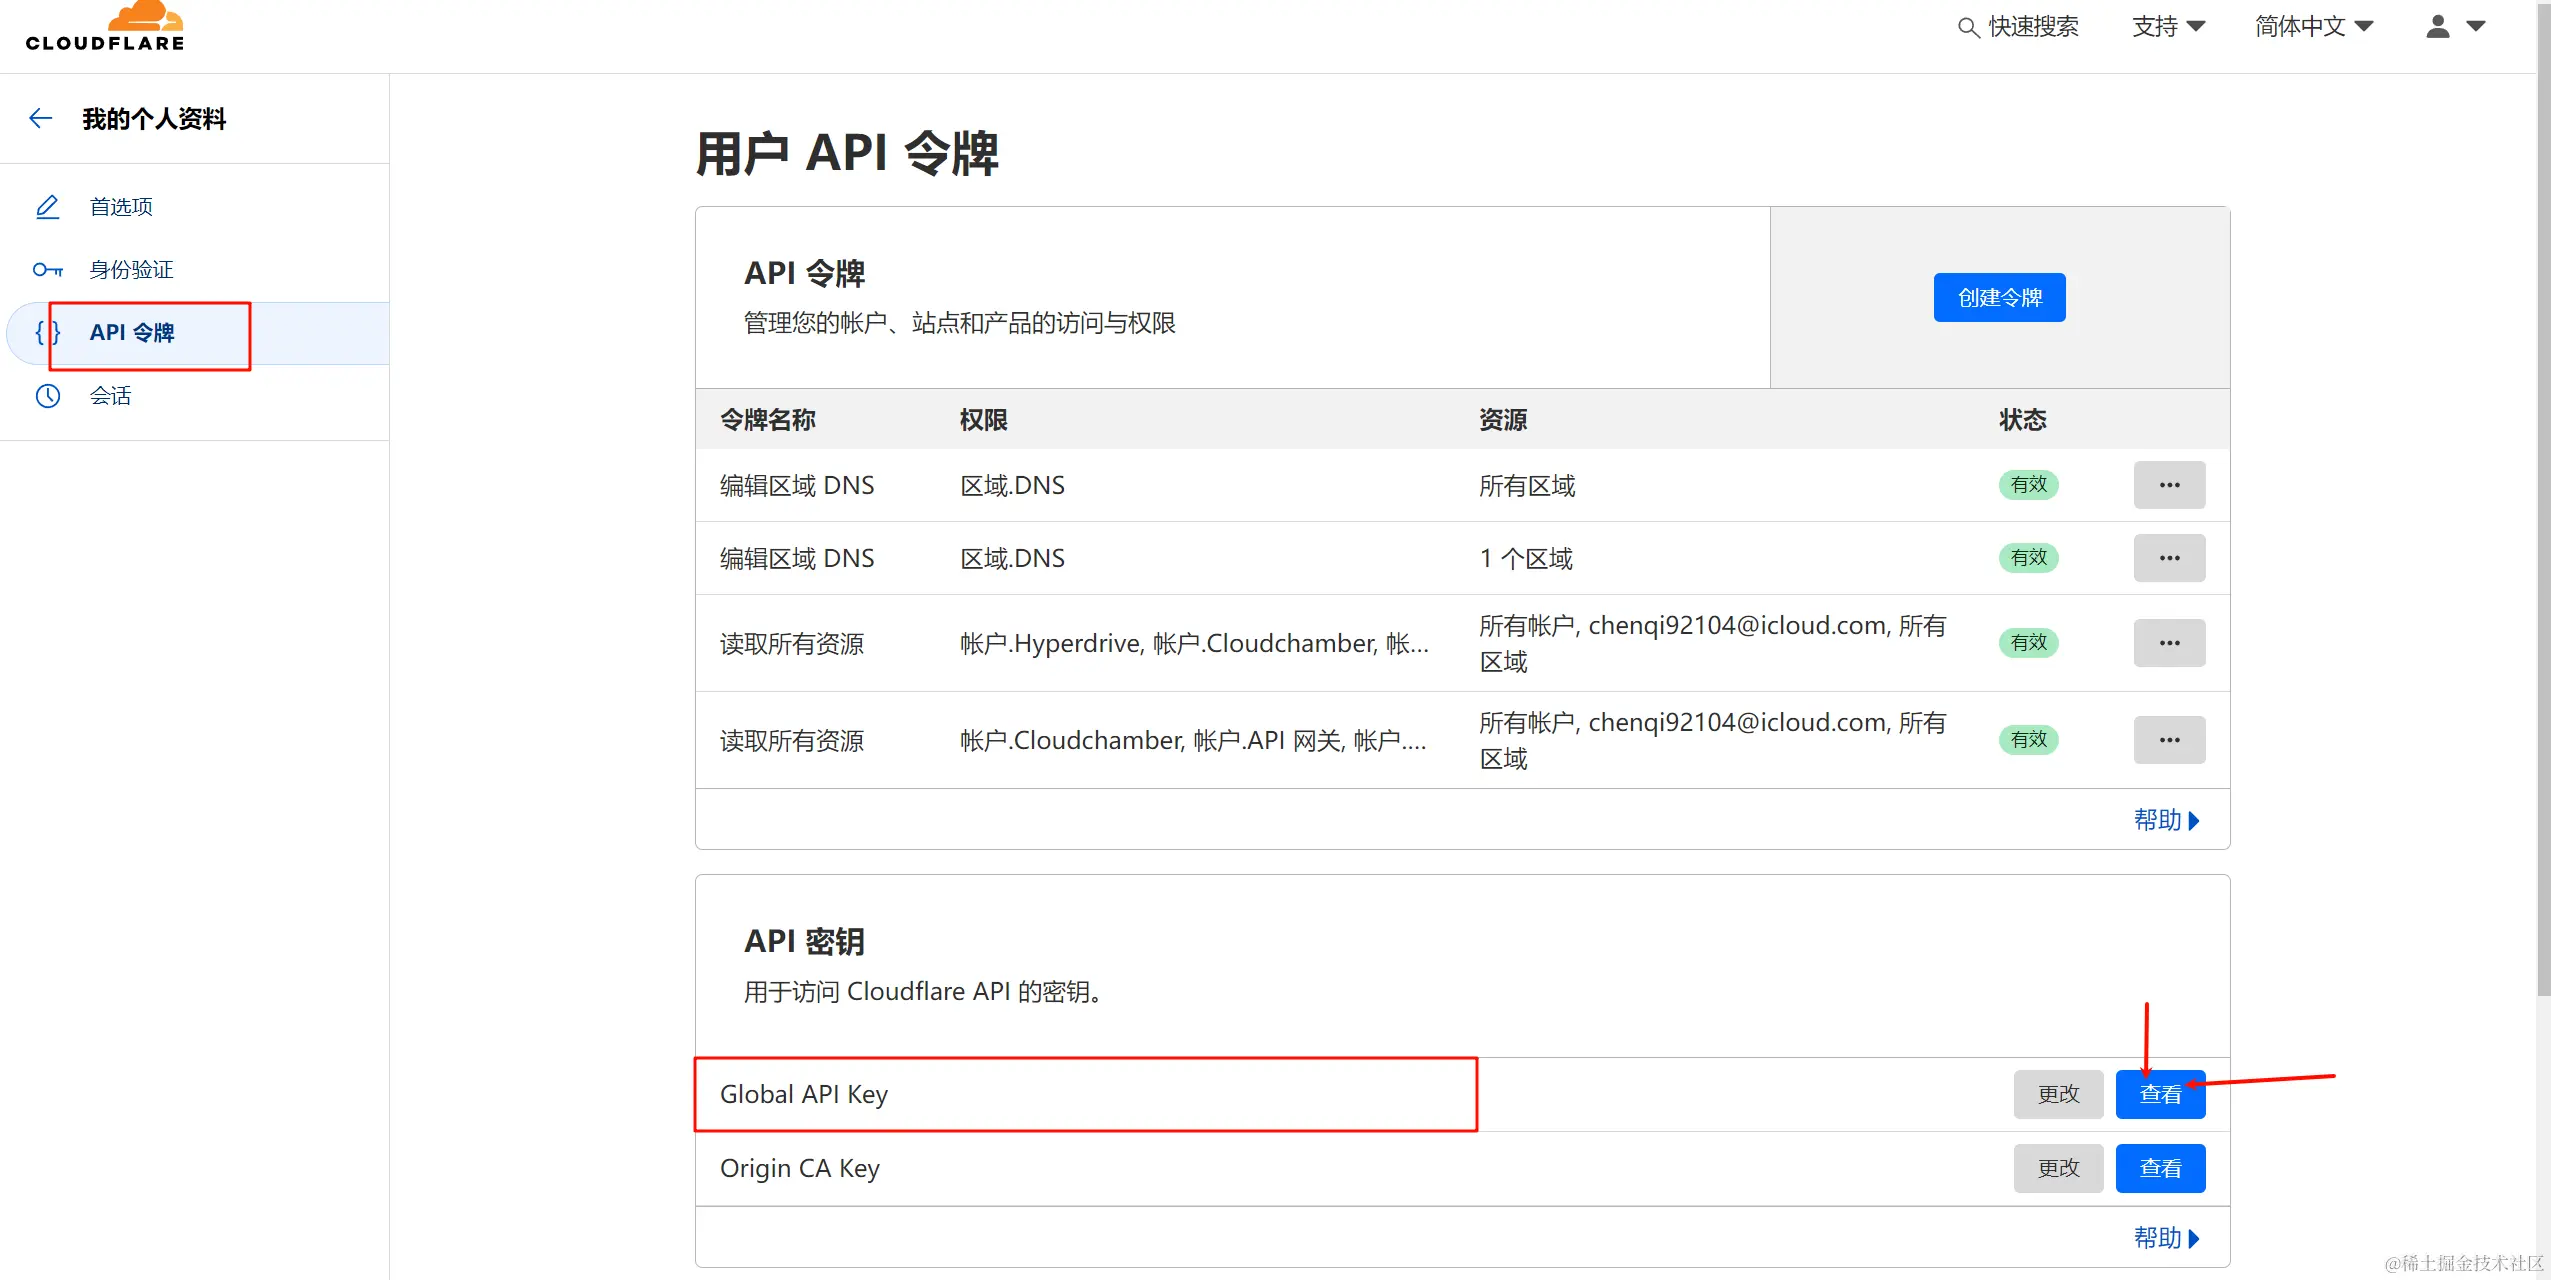Click the page vertical scrollbar
2551x1280 pixels.
point(2543,500)
